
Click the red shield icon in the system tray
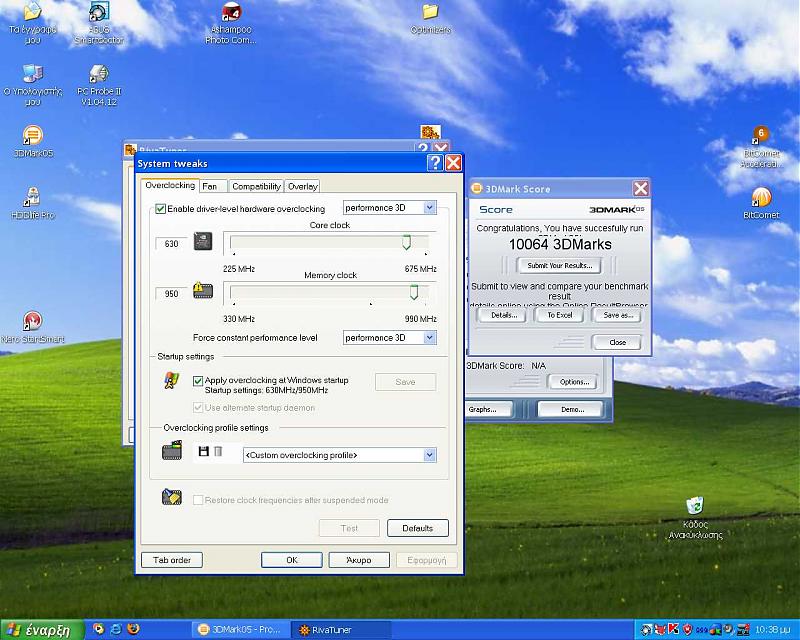687,629
